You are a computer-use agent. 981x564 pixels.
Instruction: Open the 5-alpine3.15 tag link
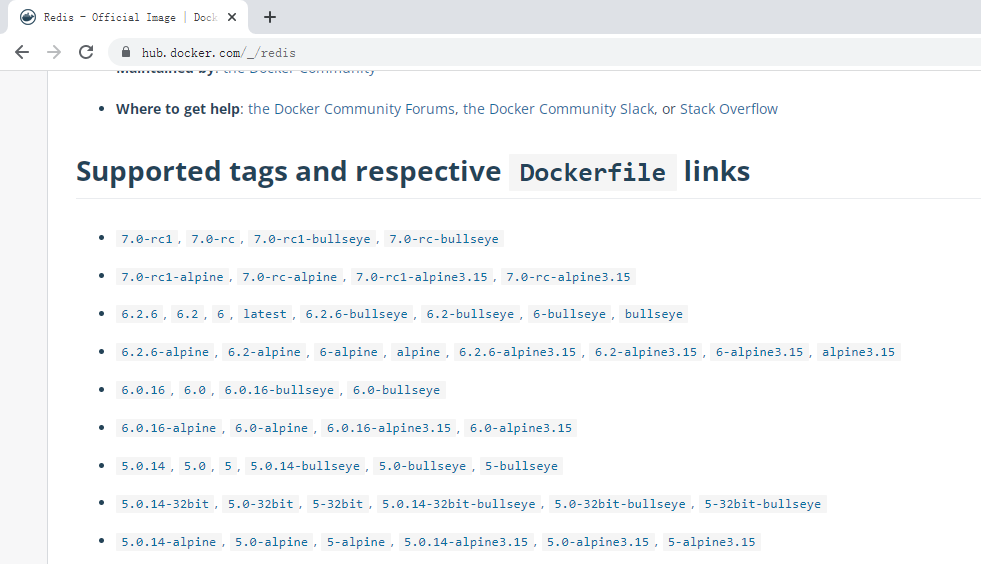(711, 542)
